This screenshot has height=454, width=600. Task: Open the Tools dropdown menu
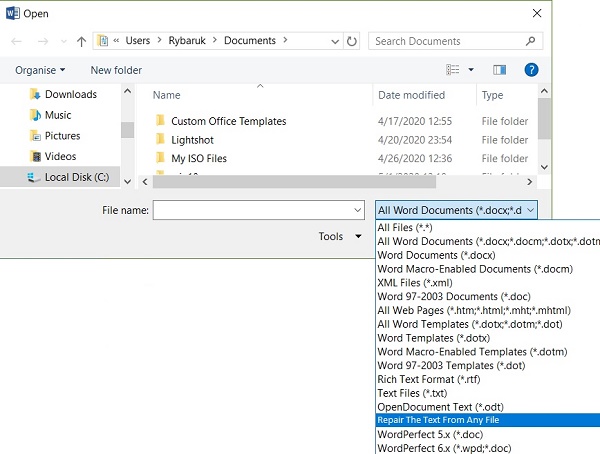pos(340,236)
